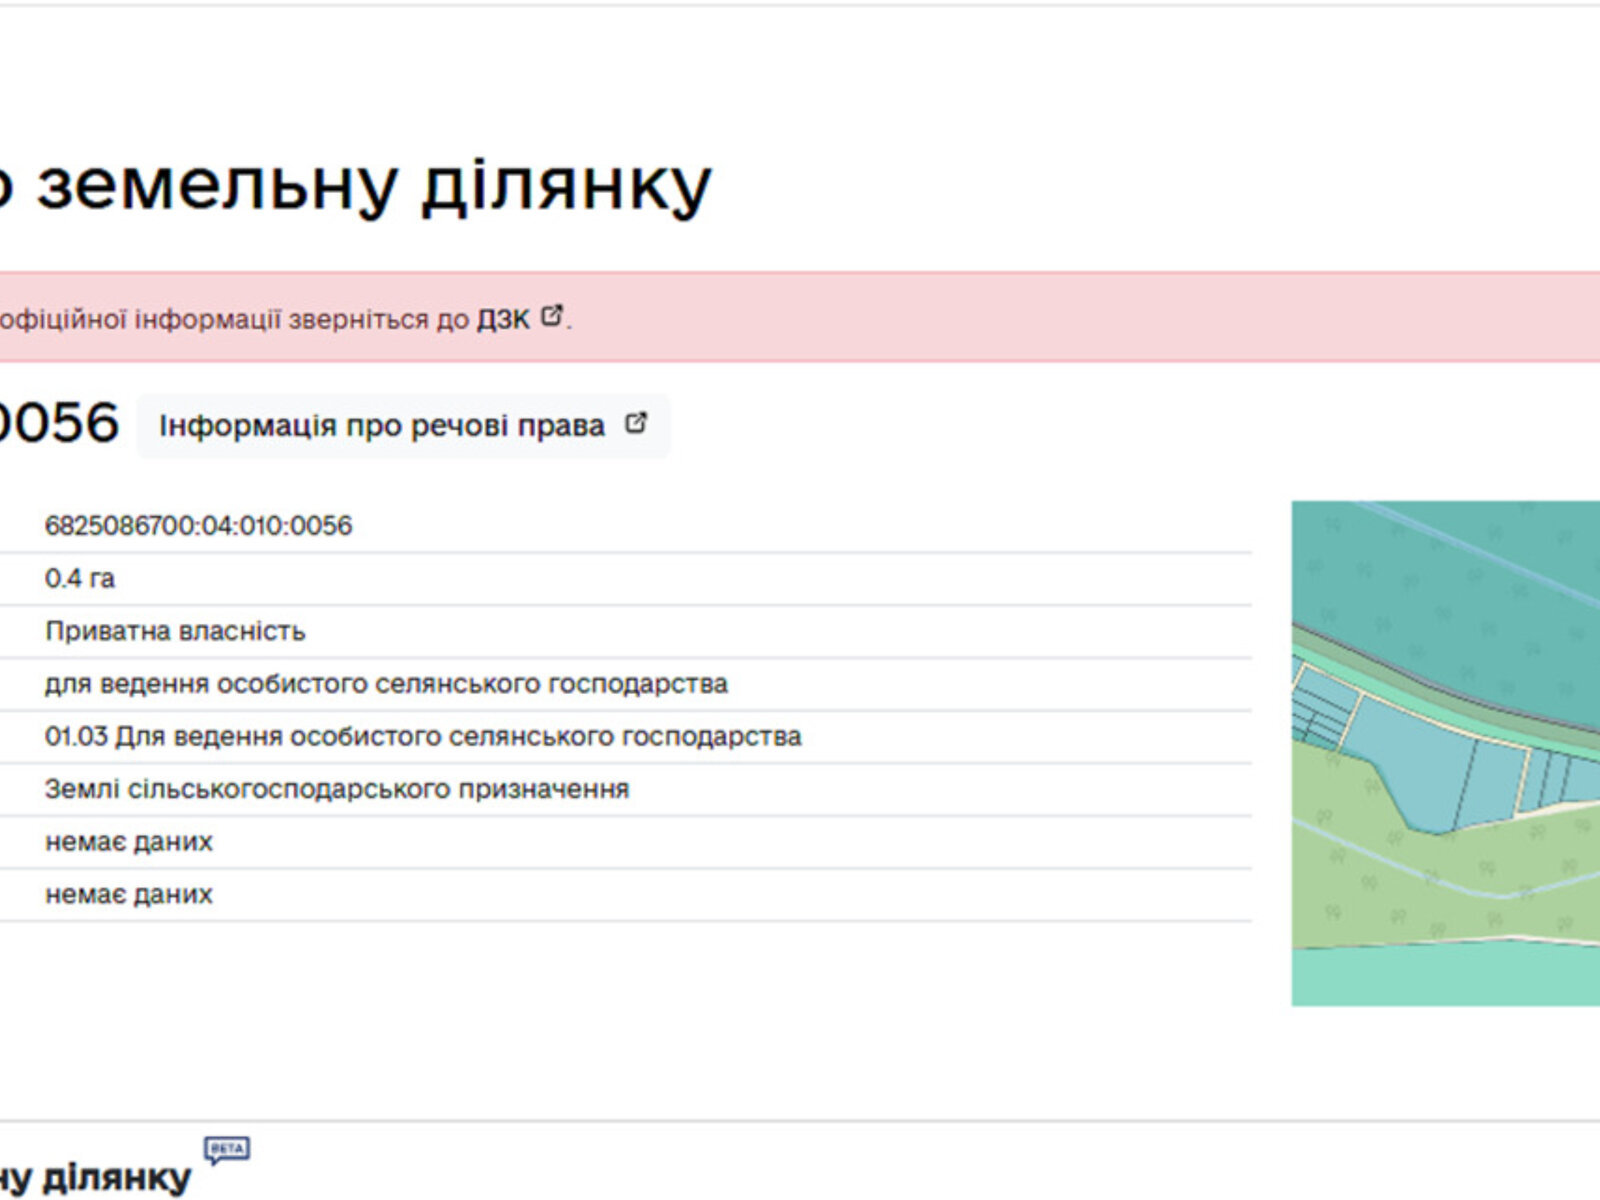Select the Приватна власність row value

pos(175,631)
